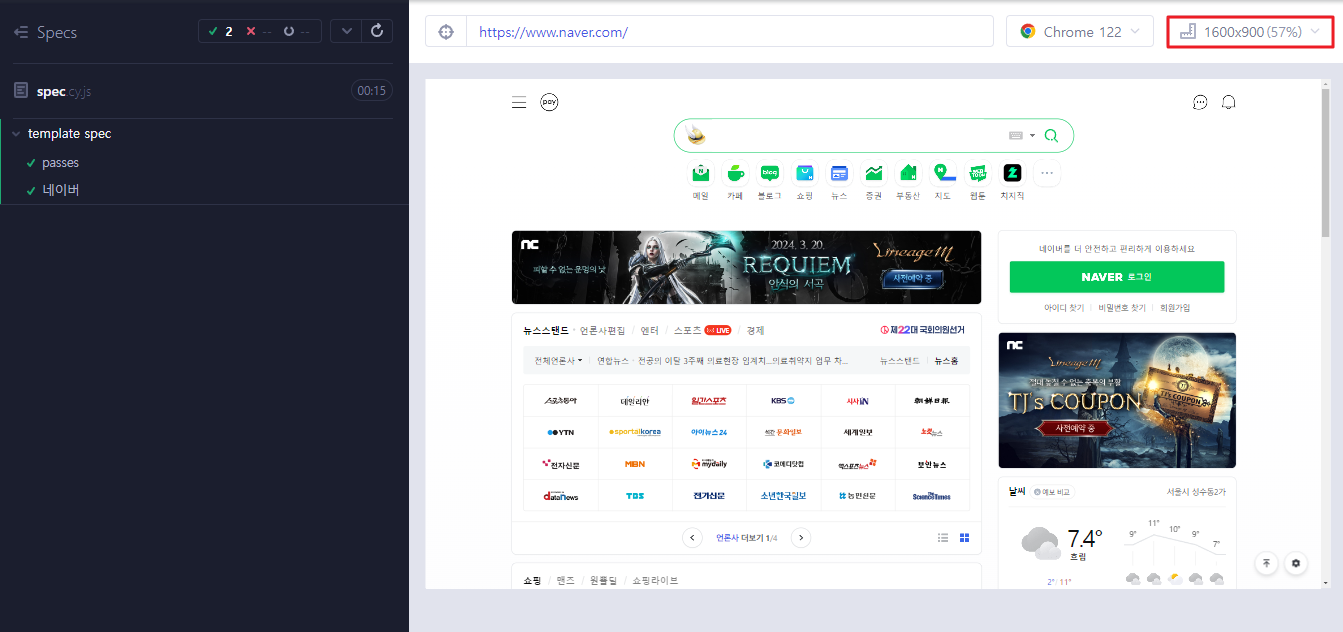Open the 쇼핑 shortcut icon under search
This screenshot has width=1343, height=632.
[805, 173]
